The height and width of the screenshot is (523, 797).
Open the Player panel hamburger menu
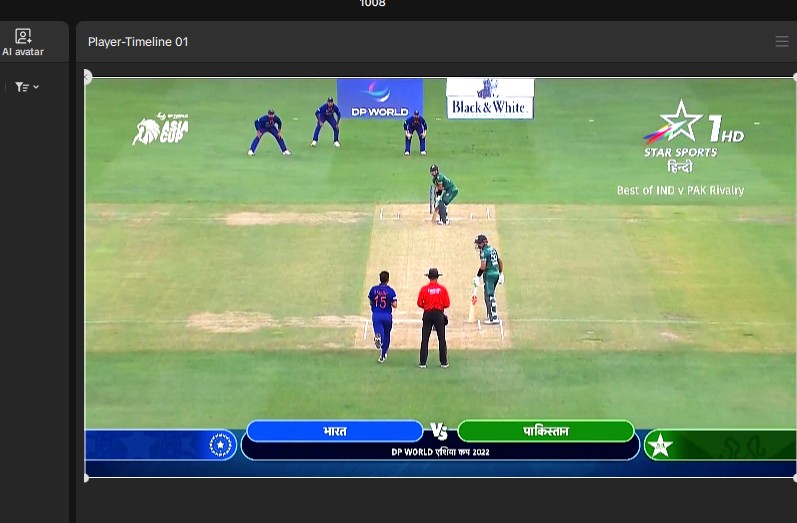[782, 42]
